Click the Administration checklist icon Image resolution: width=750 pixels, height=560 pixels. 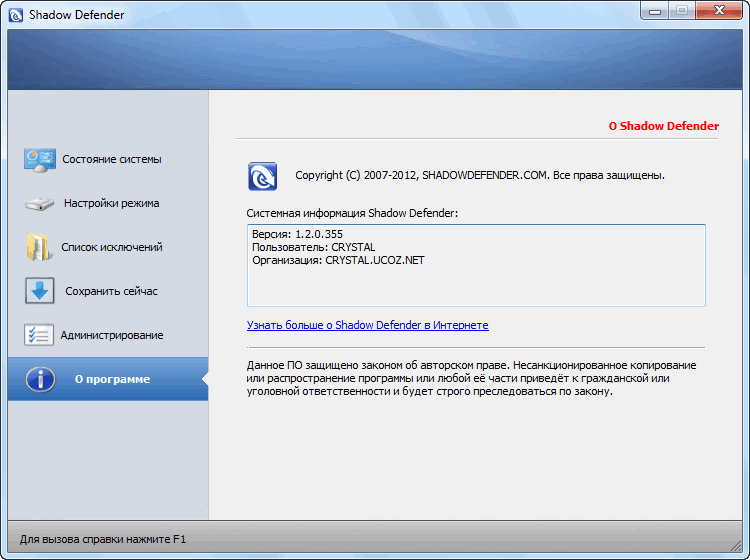[x=39, y=335]
